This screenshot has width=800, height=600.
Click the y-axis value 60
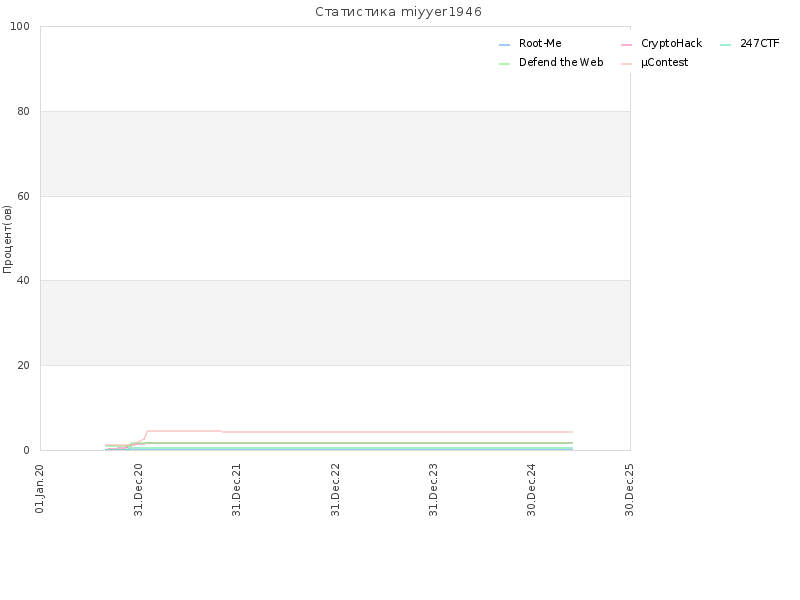tap(23, 196)
